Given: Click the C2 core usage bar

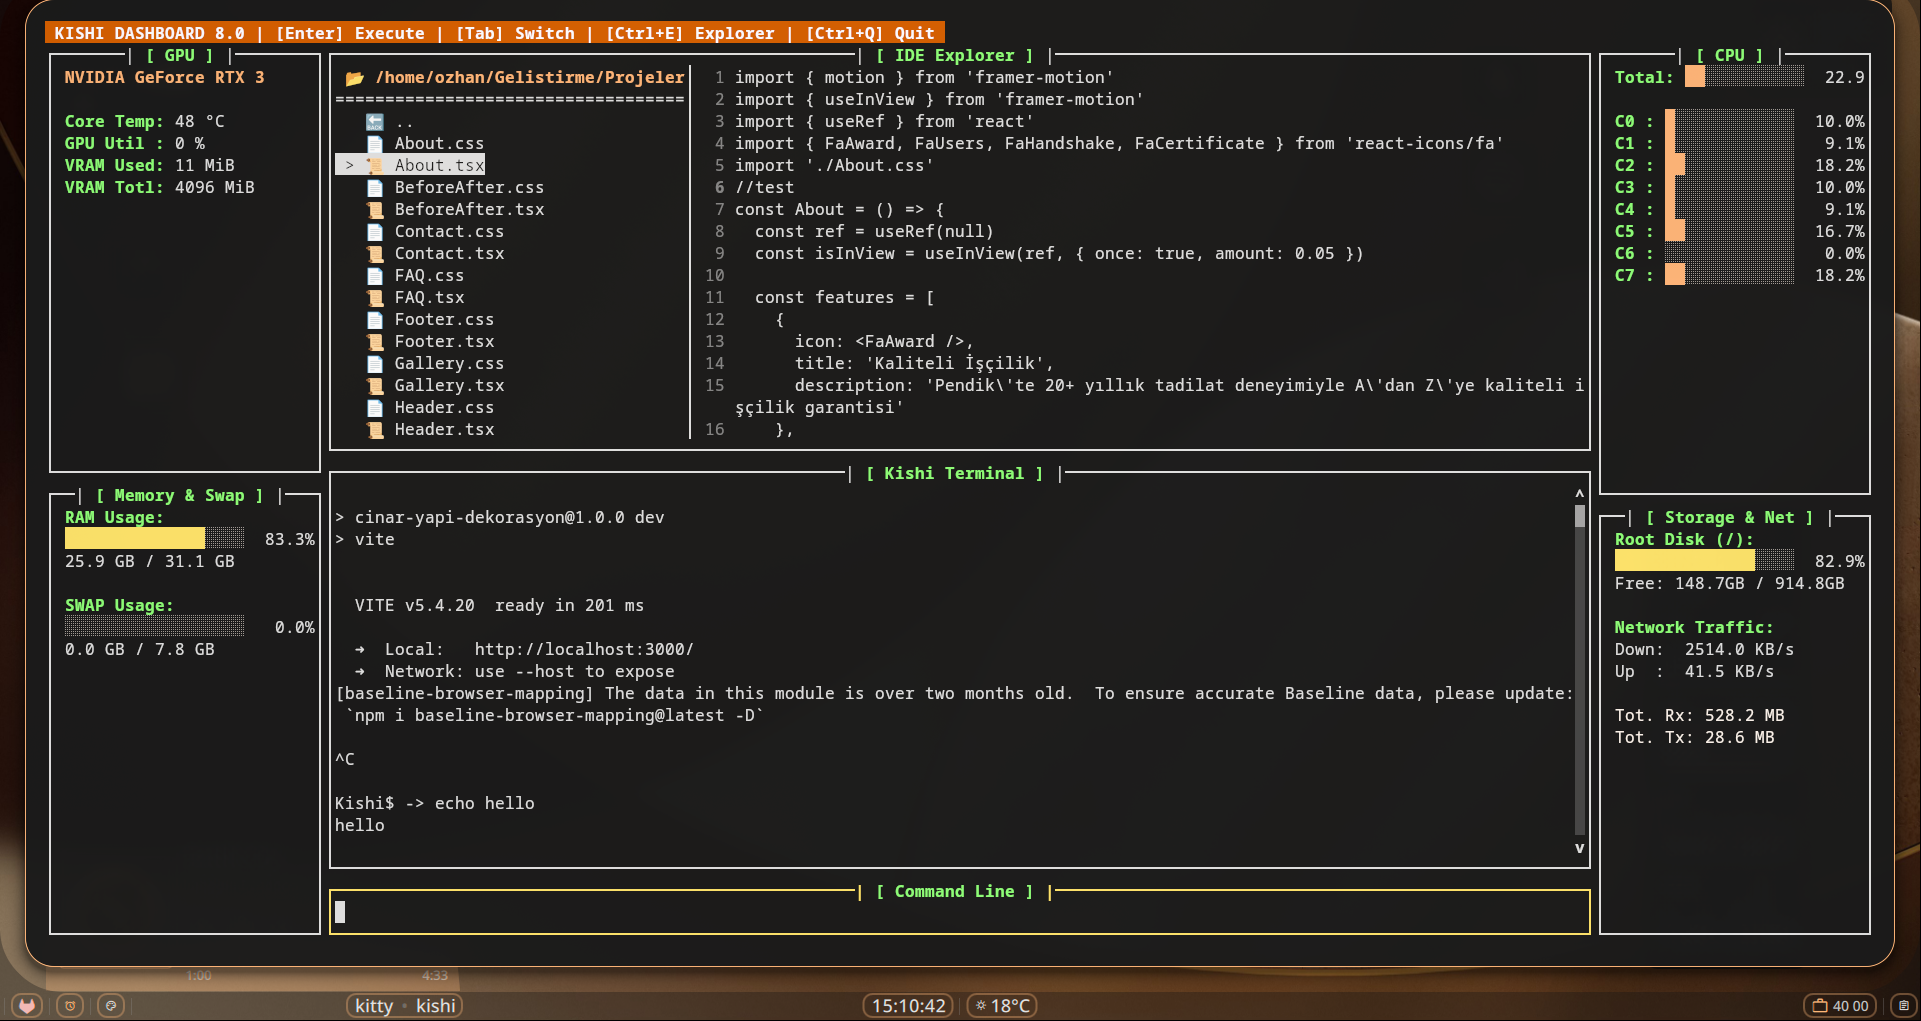Looking at the screenshot, I should tap(1729, 166).
